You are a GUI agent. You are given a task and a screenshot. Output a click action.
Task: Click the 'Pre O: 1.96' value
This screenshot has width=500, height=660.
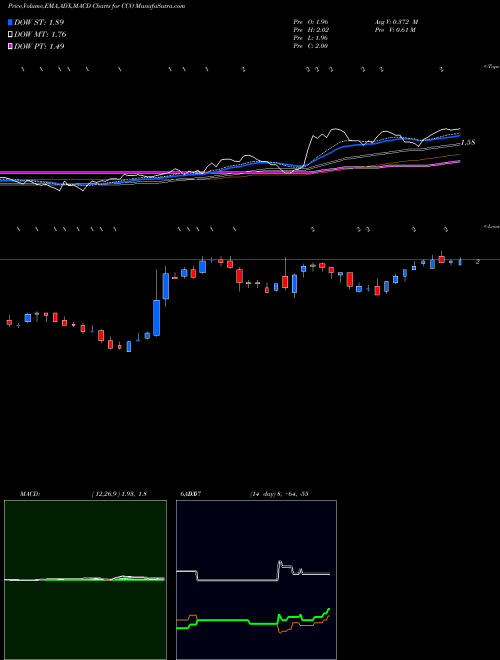coord(311,22)
